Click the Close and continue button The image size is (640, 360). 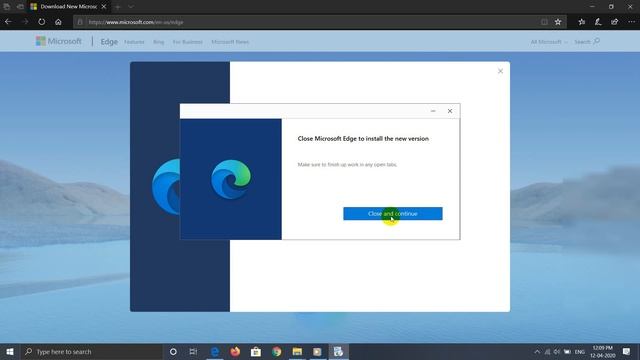coord(393,213)
